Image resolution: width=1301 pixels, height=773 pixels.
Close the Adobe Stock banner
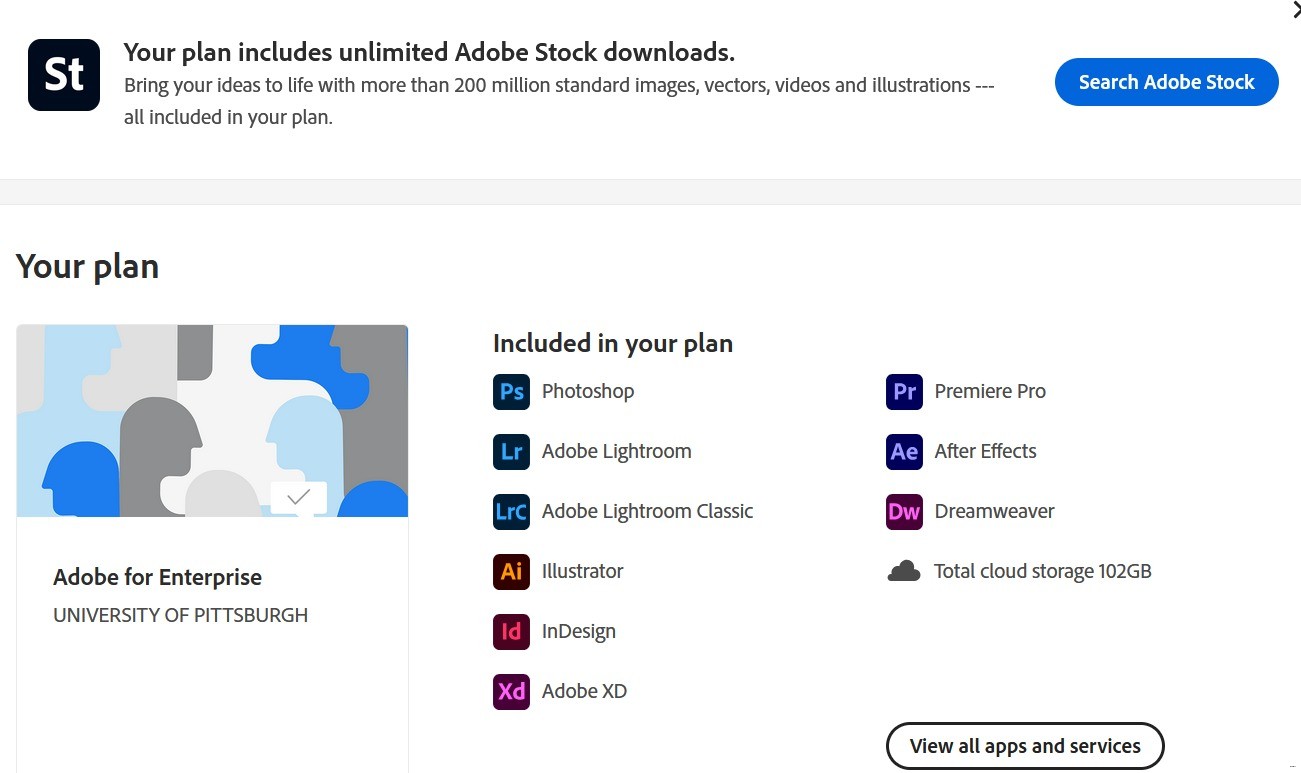[1296, 8]
